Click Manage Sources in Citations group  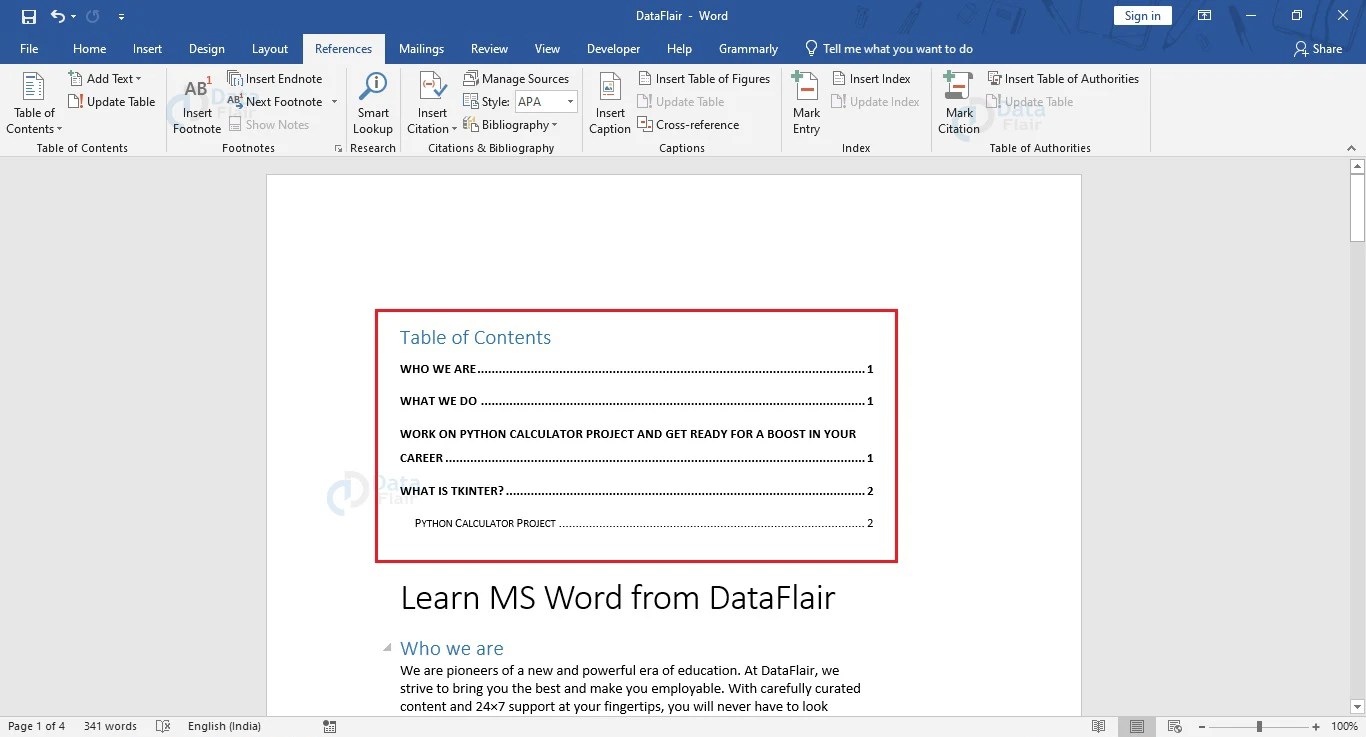click(517, 78)
